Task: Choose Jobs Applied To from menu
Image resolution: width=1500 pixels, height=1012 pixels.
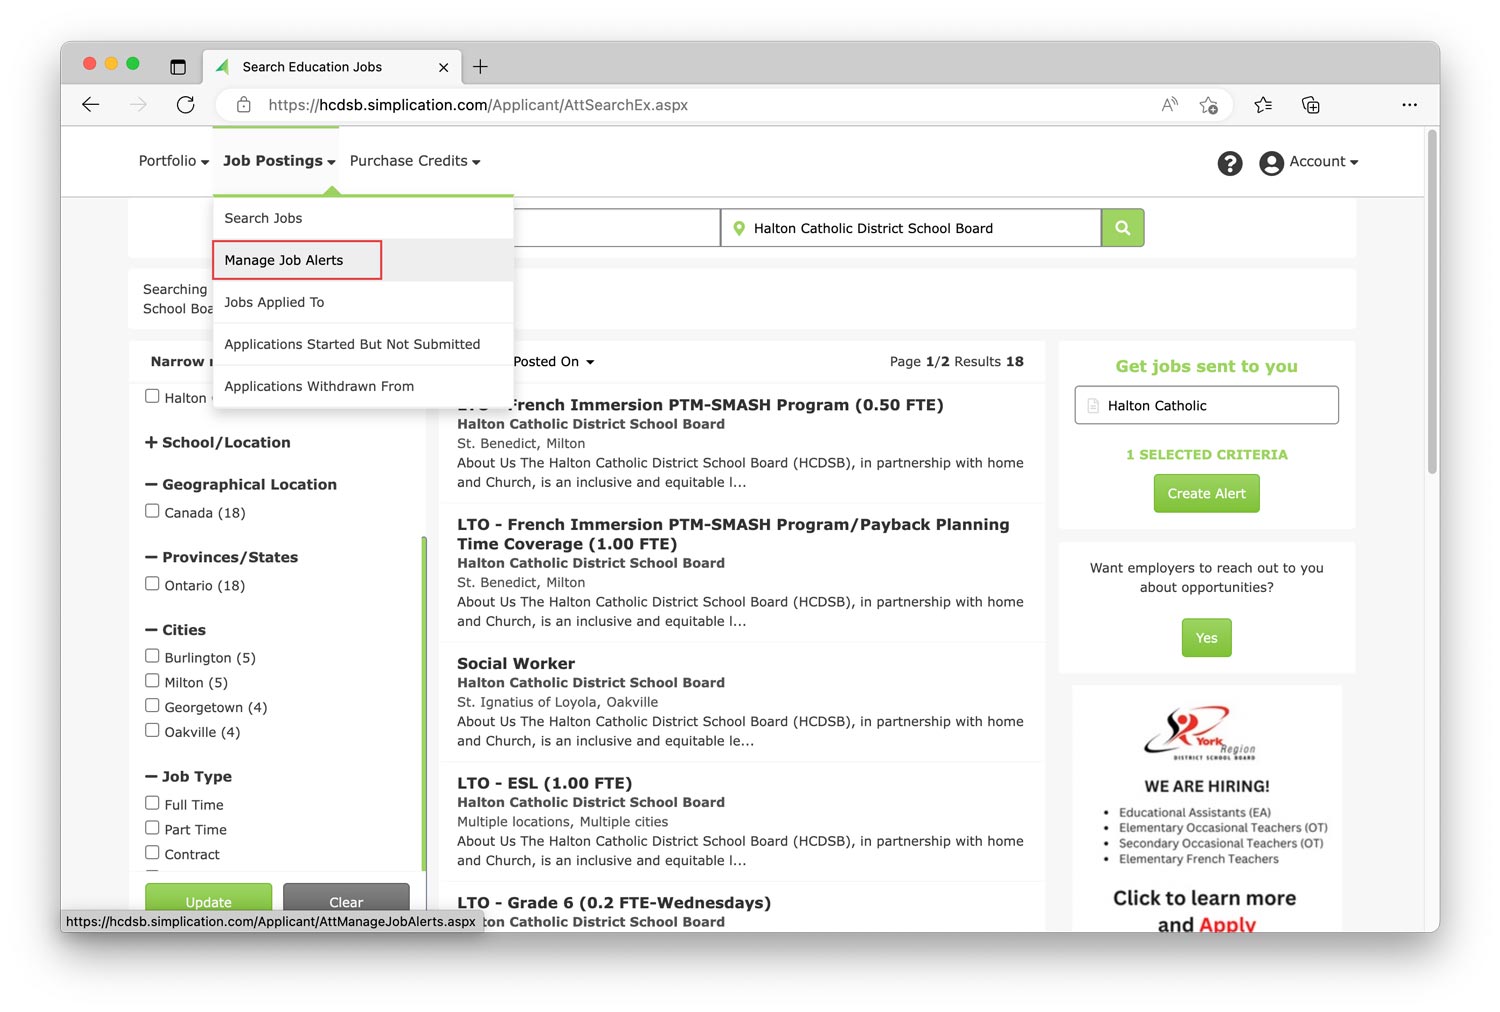Action: [274, 302]
